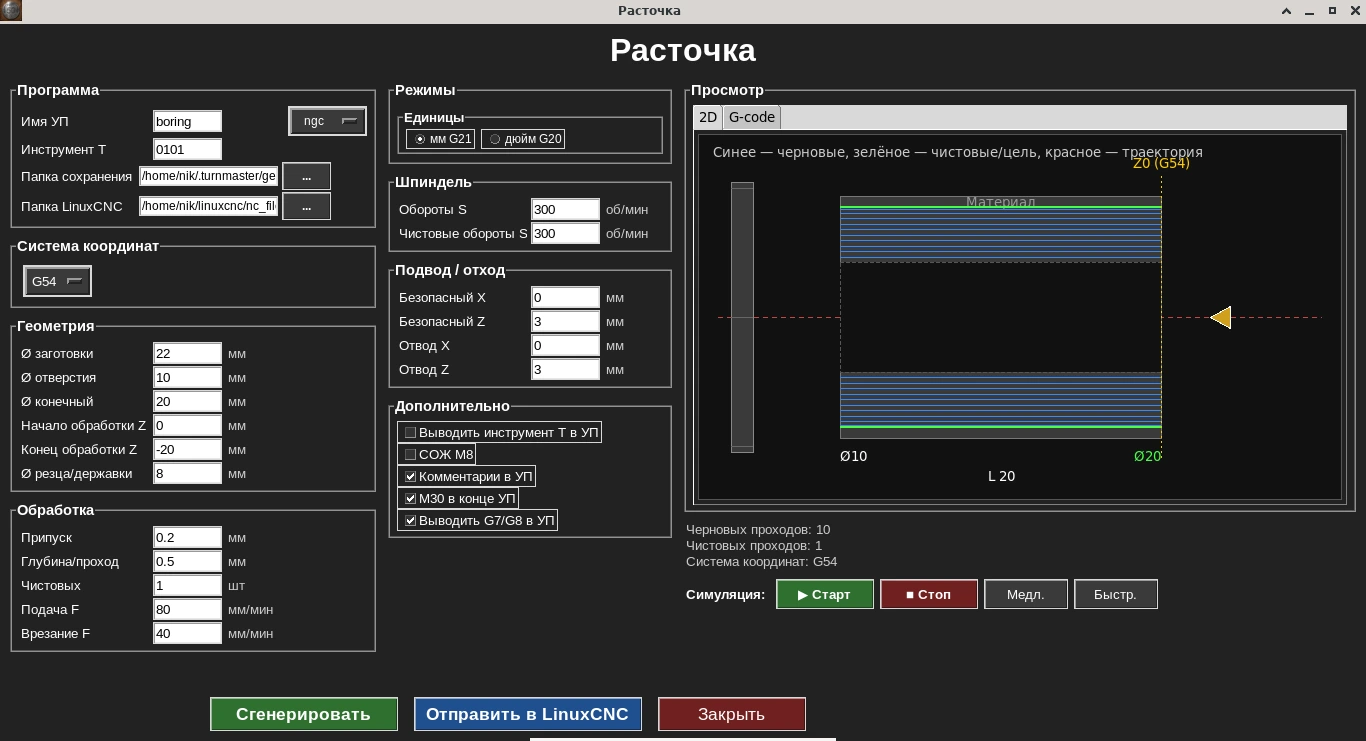Click the Папка LinuxCNC path field

[209, 206]
